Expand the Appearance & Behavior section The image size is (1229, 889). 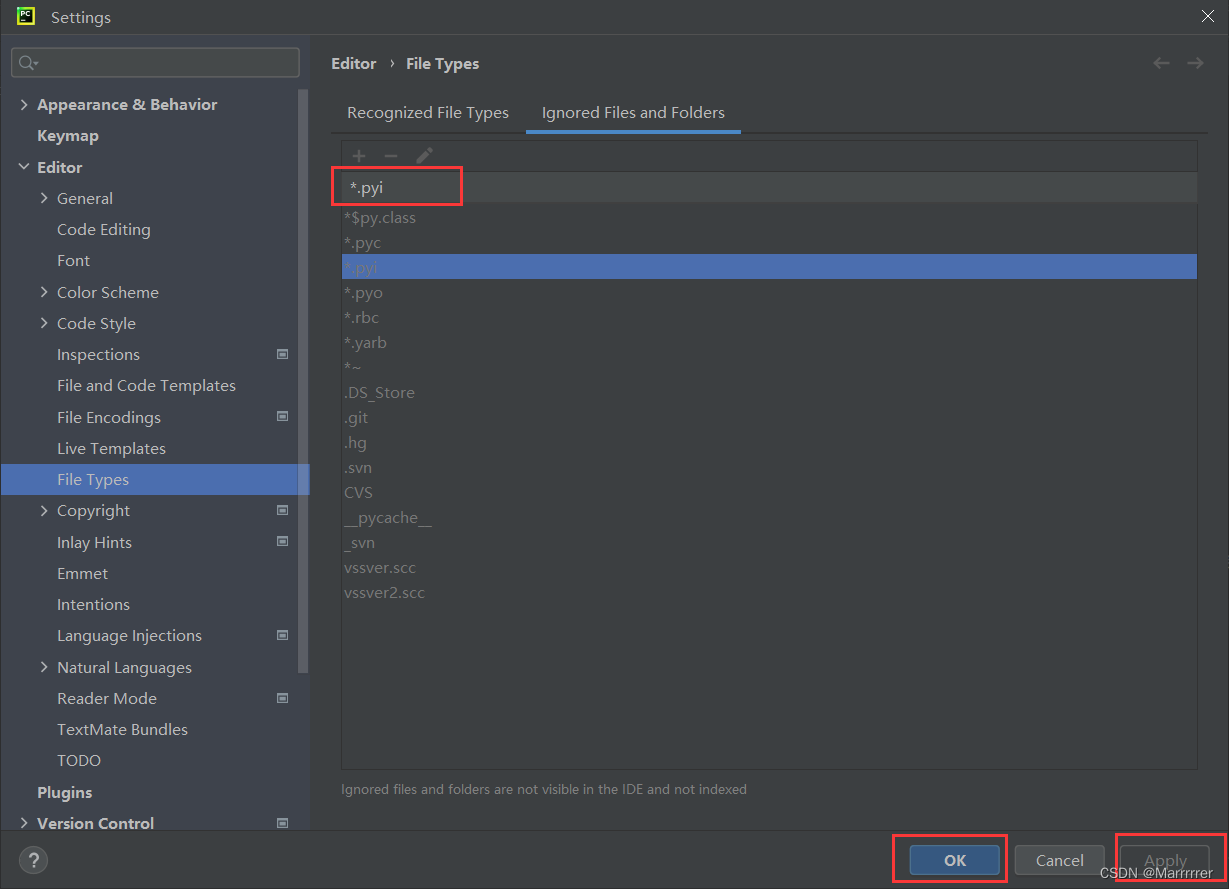point(24,104)
